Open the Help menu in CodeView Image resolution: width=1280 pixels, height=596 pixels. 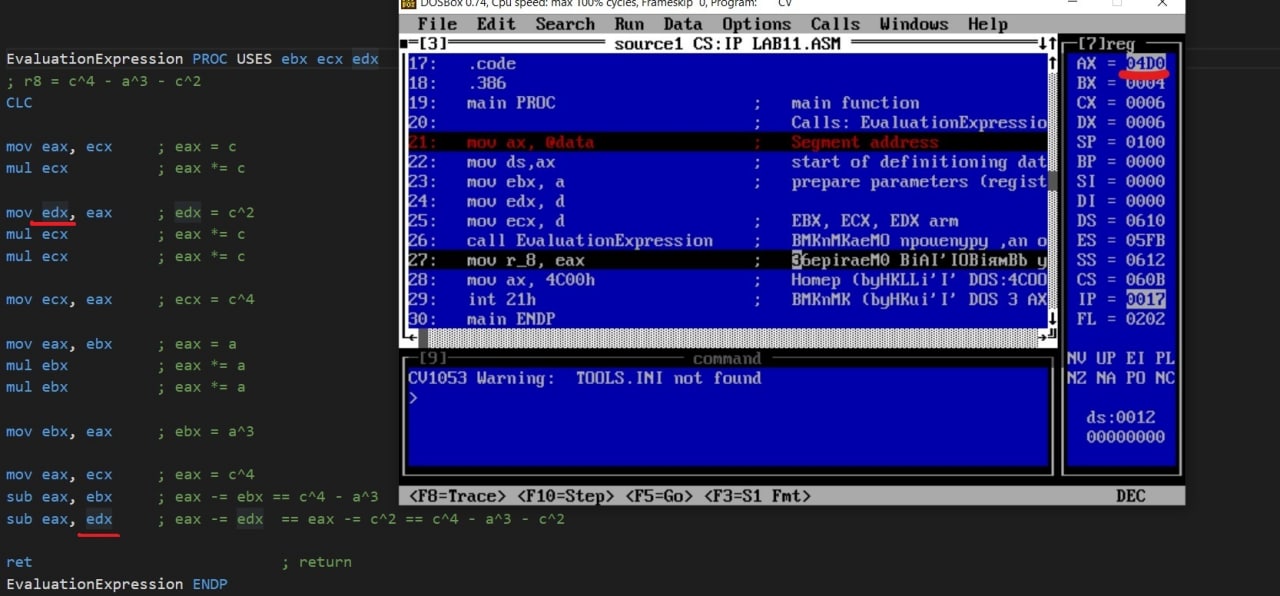click(988, 24)
